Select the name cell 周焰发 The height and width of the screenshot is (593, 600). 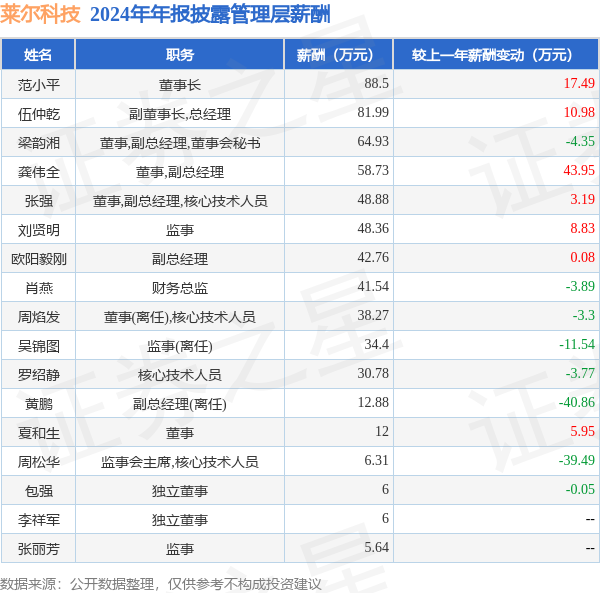tap(39, 317)
